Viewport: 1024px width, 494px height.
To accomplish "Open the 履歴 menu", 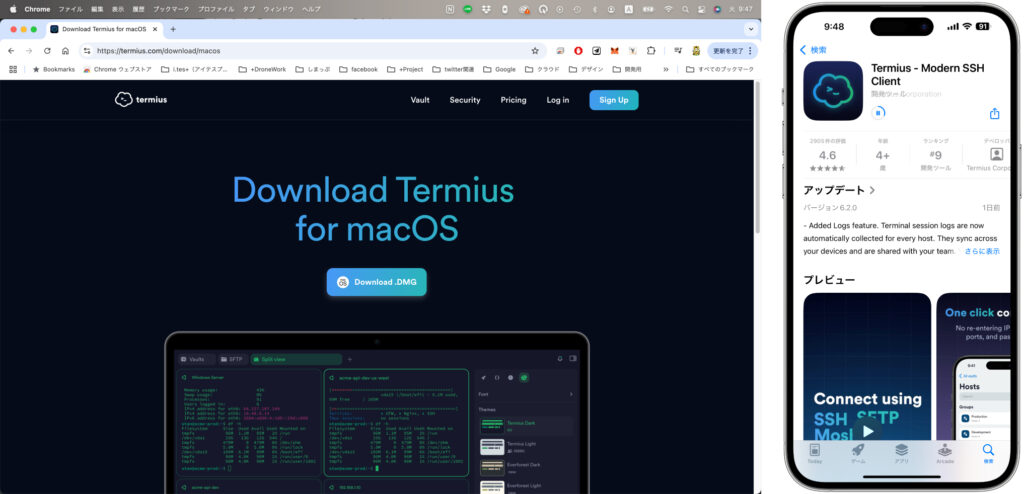I will [138, 9].
